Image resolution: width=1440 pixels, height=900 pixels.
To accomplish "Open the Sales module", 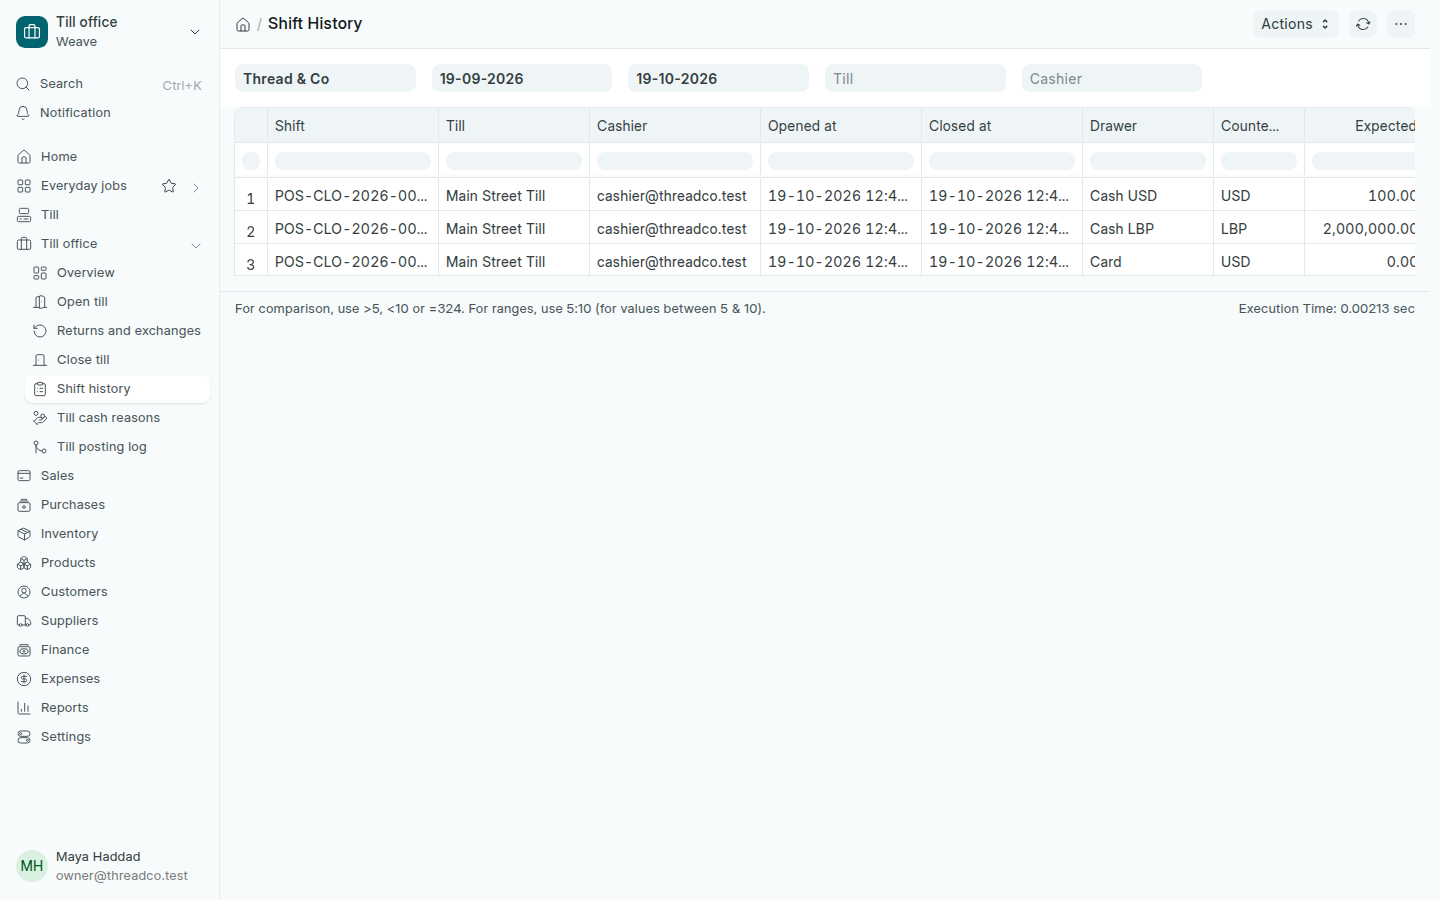I will (109, 476).
